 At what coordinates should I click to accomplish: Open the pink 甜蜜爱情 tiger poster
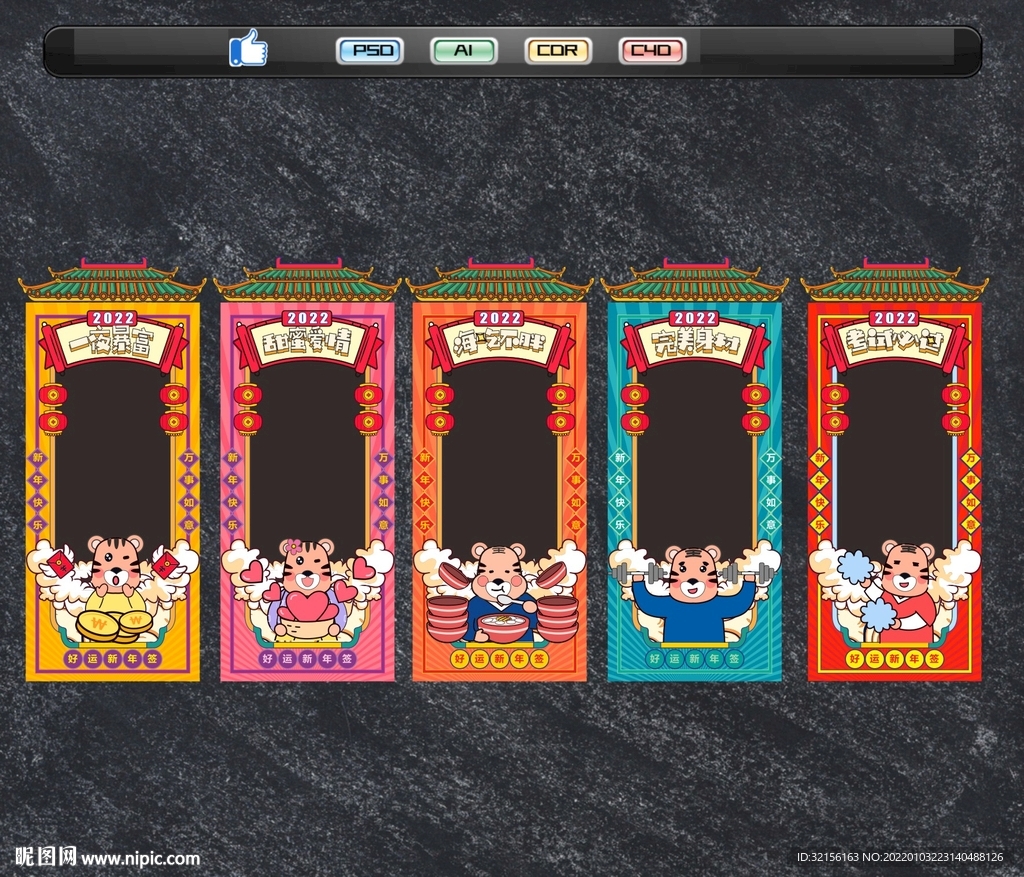coord(307,470)
